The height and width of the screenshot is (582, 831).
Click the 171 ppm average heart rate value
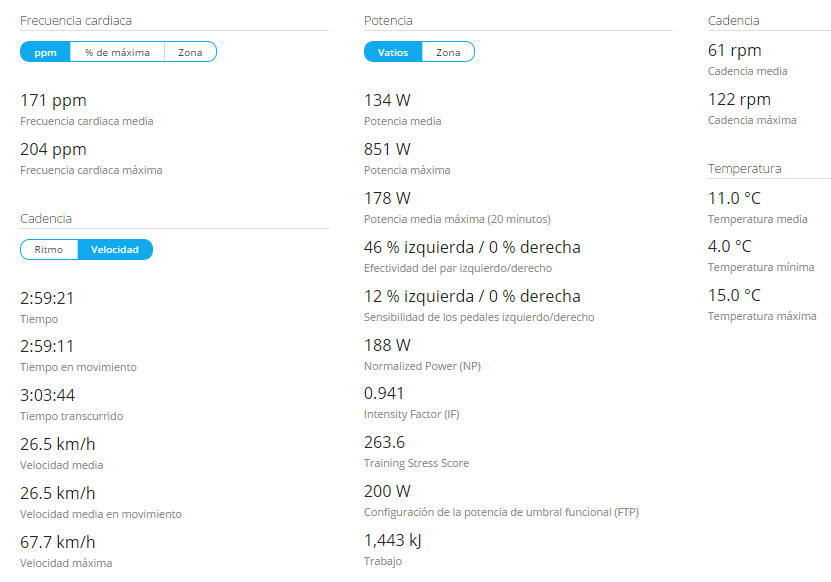pos(53,100)
